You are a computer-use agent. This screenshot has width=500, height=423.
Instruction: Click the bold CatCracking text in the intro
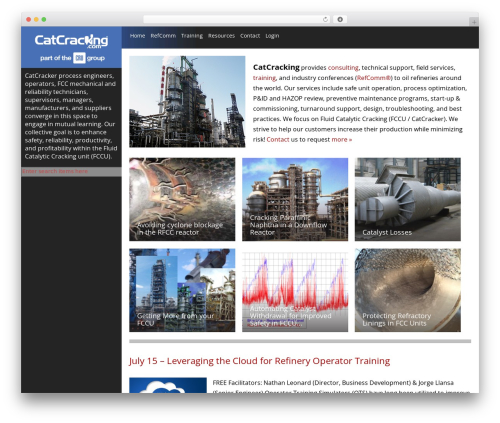click(276, 67)
